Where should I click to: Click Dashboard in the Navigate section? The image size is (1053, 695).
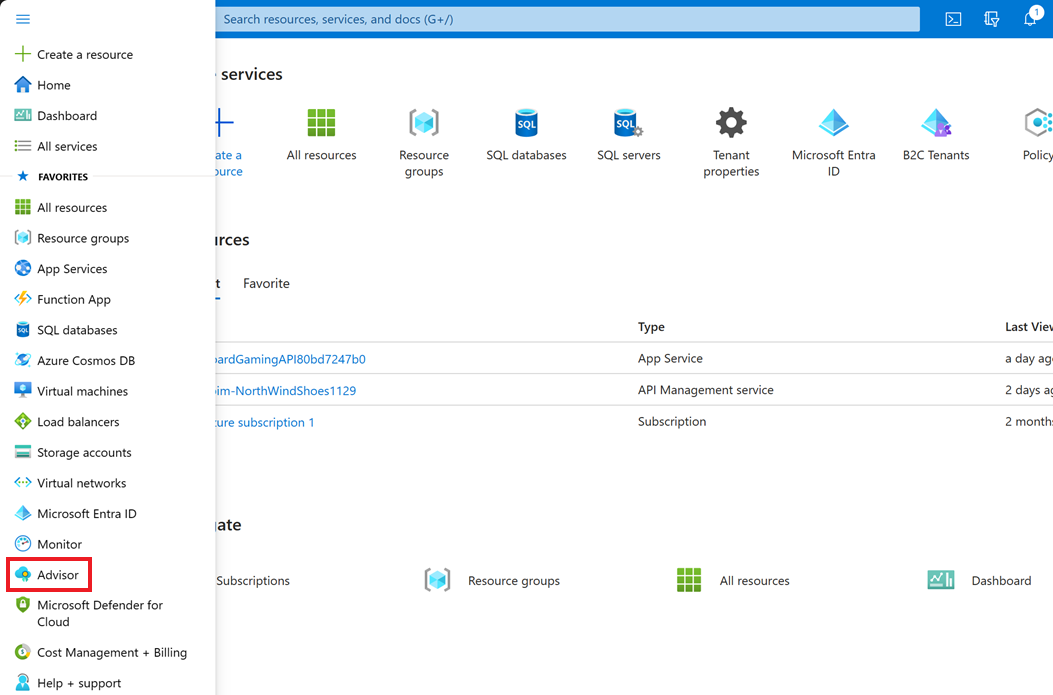pos(979,581)
